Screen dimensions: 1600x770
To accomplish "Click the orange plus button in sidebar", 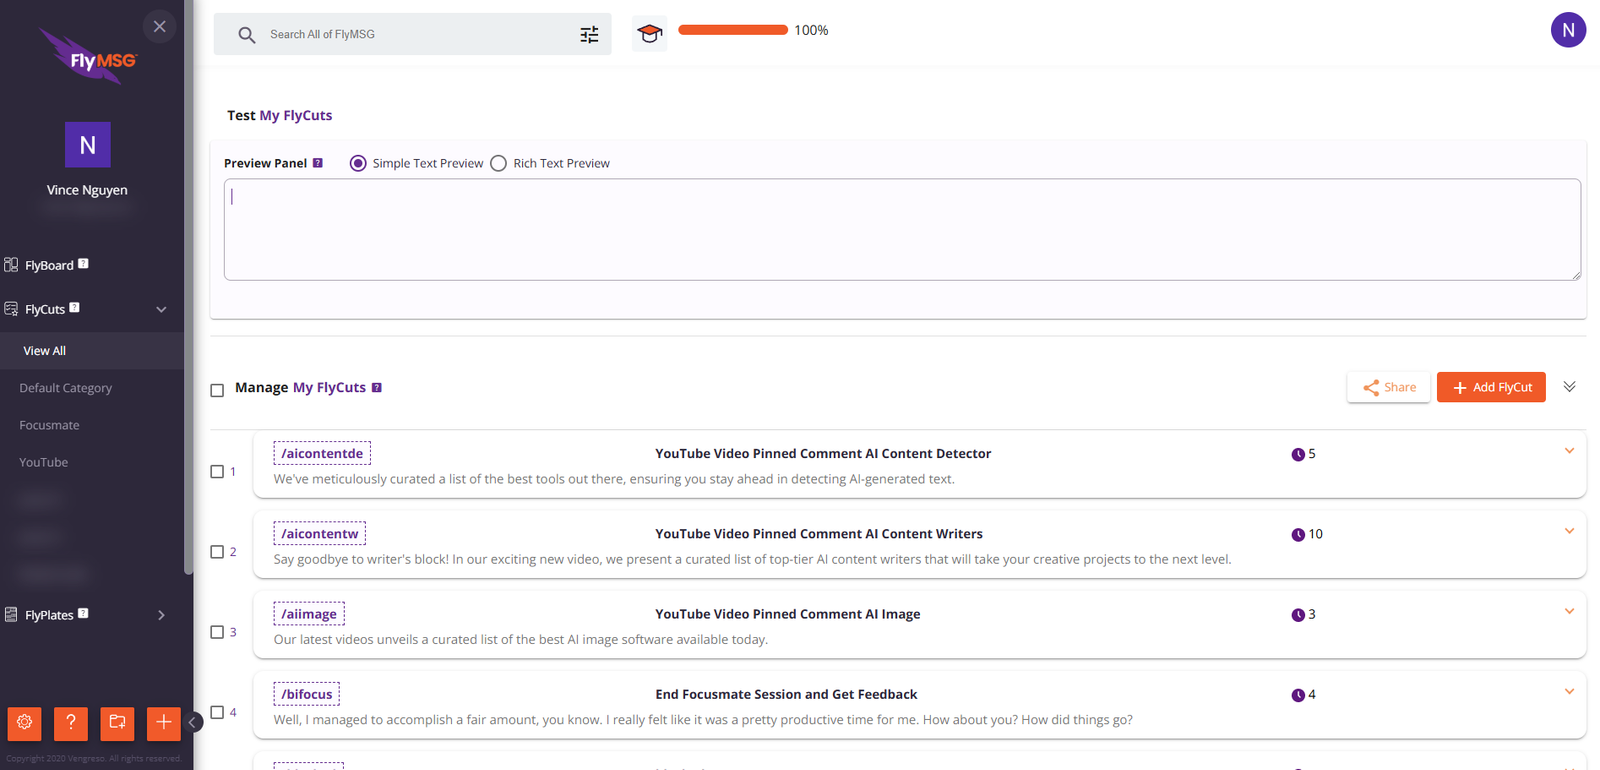I will click(x=164, y=723).
